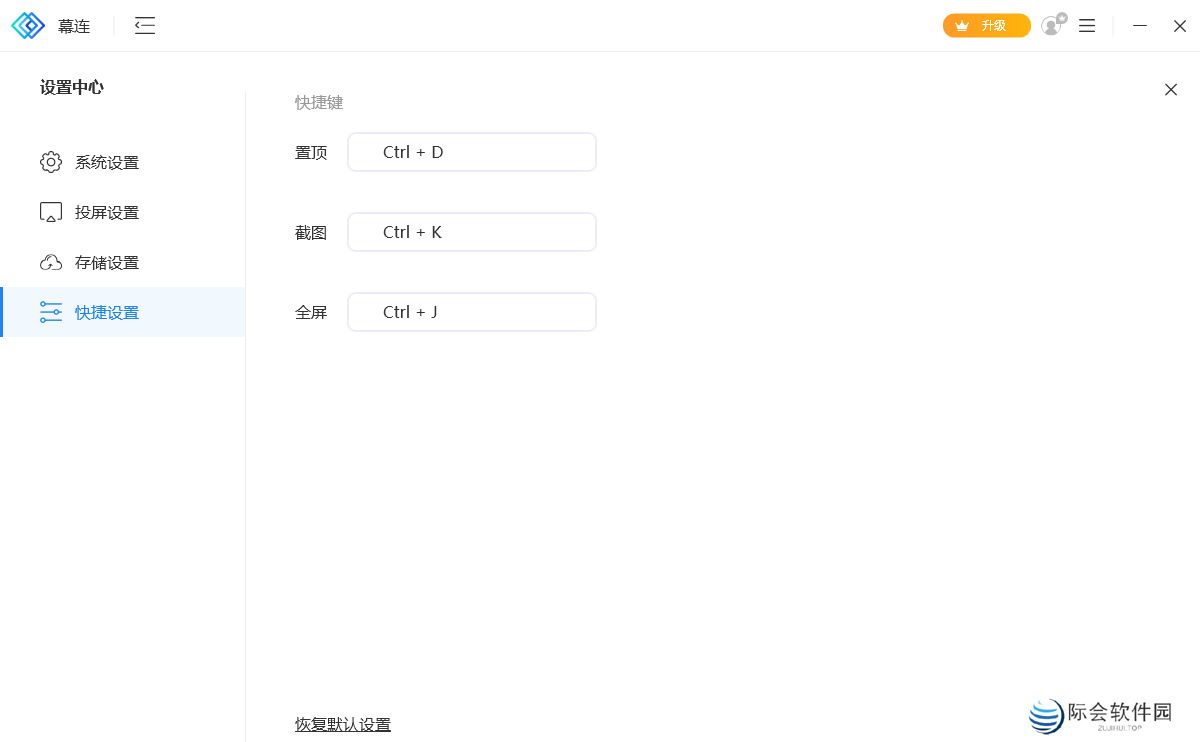Select the 截图 hotkey field Ctrl + K
1200x742 pixels.
(x=471, y=231)
